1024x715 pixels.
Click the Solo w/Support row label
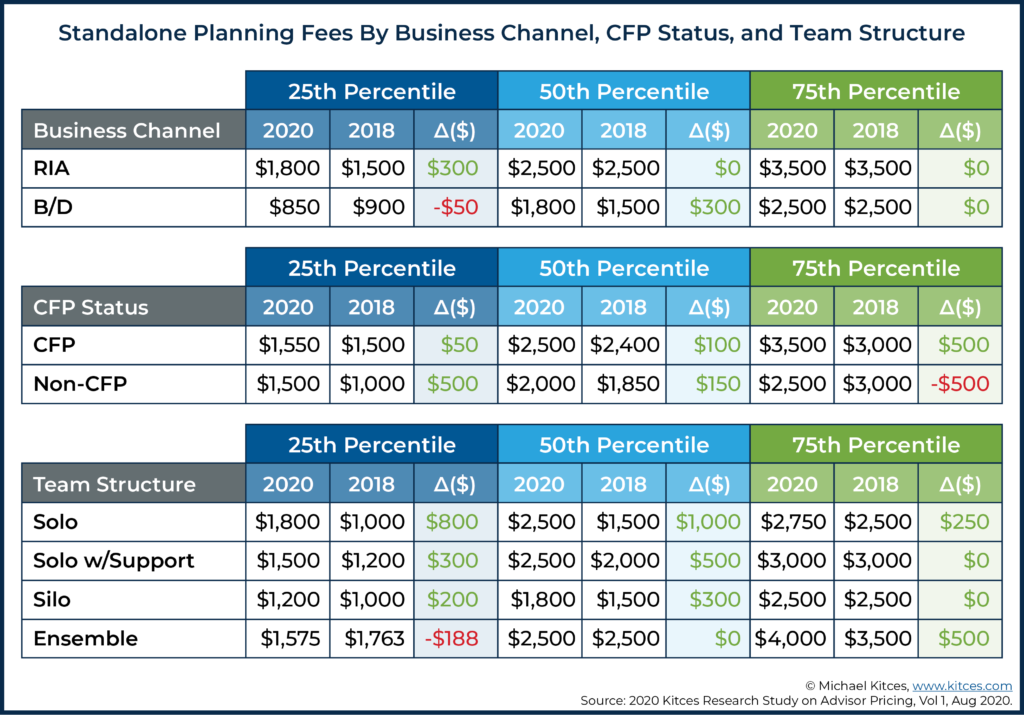click(x=114, y=560)
